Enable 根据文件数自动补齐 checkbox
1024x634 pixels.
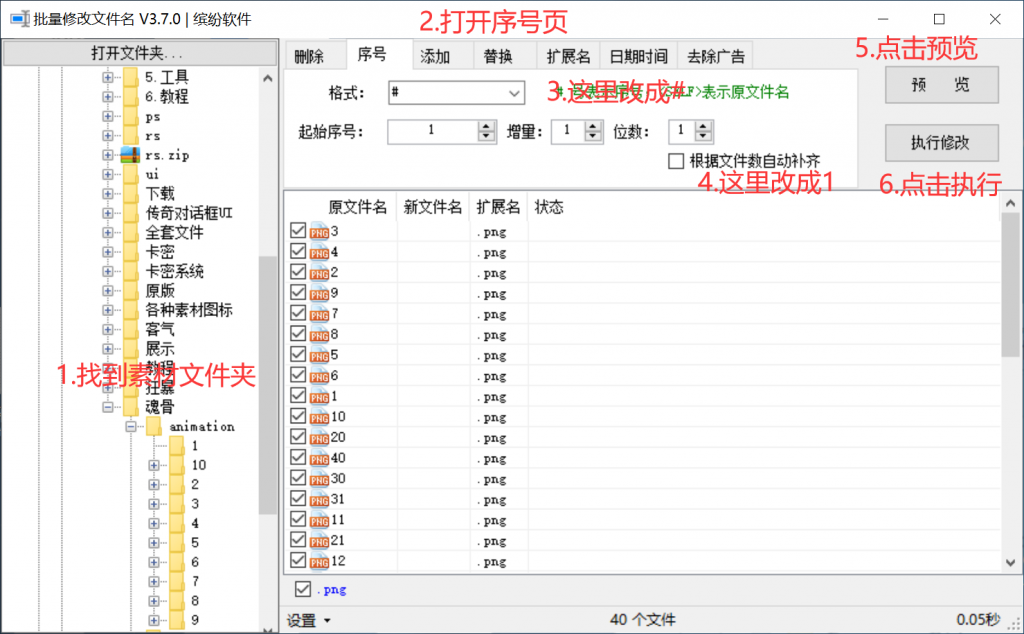[676, 161]
